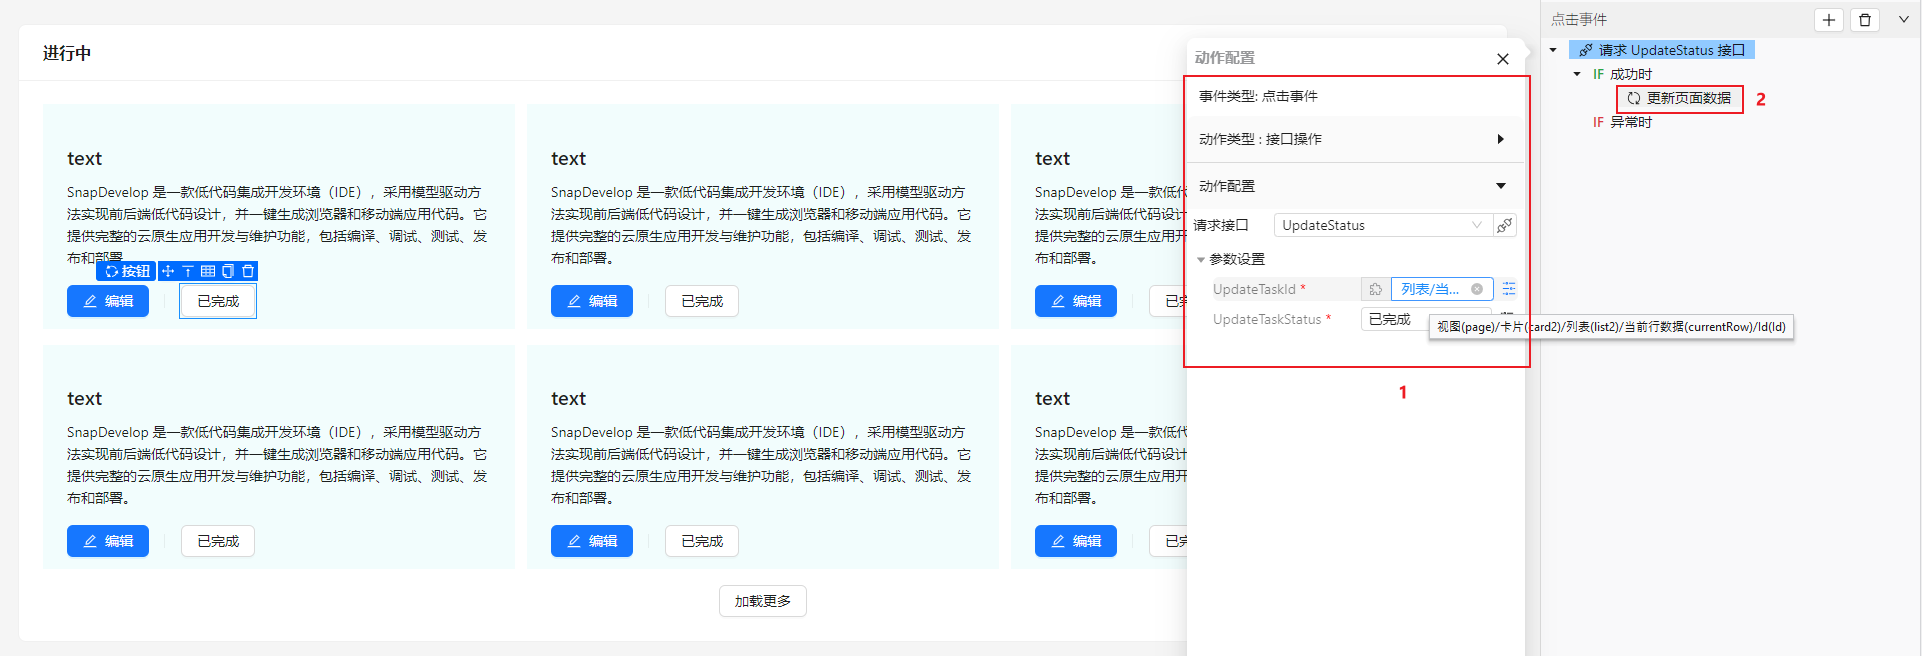Collapse the 动作配置 section arrow
The image size is (1922, 656).
(x=1500, y=186)
